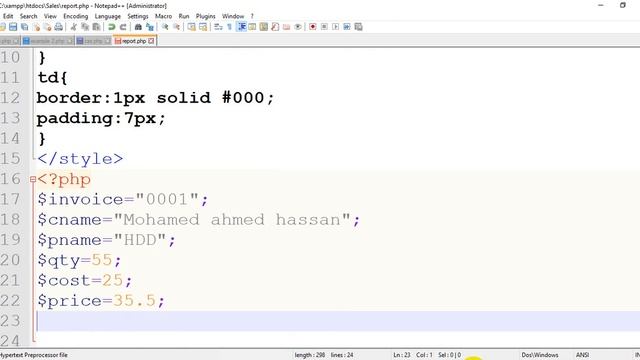This screenshot has width=640, height=360.
Task: Open the Edit menu
Action: (x=8, y=16)
